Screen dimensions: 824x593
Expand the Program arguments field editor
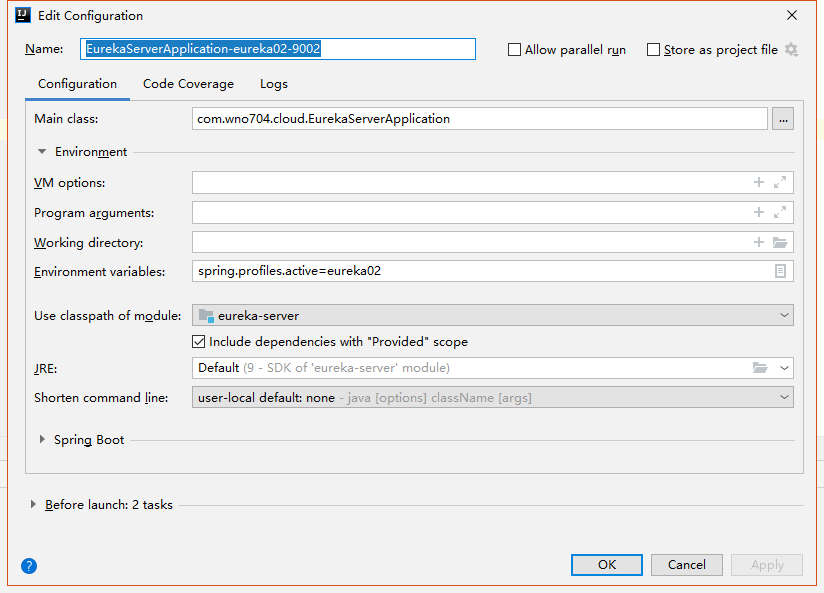tap(780, 213)
